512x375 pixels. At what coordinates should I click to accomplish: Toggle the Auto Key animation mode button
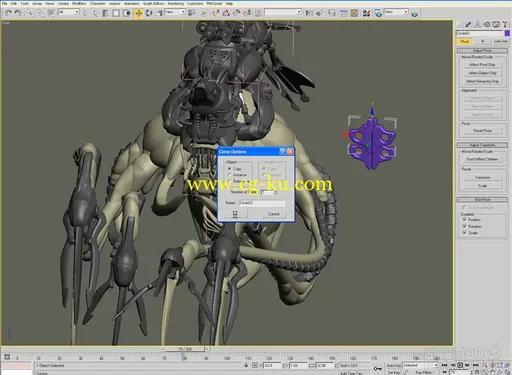[x=393, y=366]
